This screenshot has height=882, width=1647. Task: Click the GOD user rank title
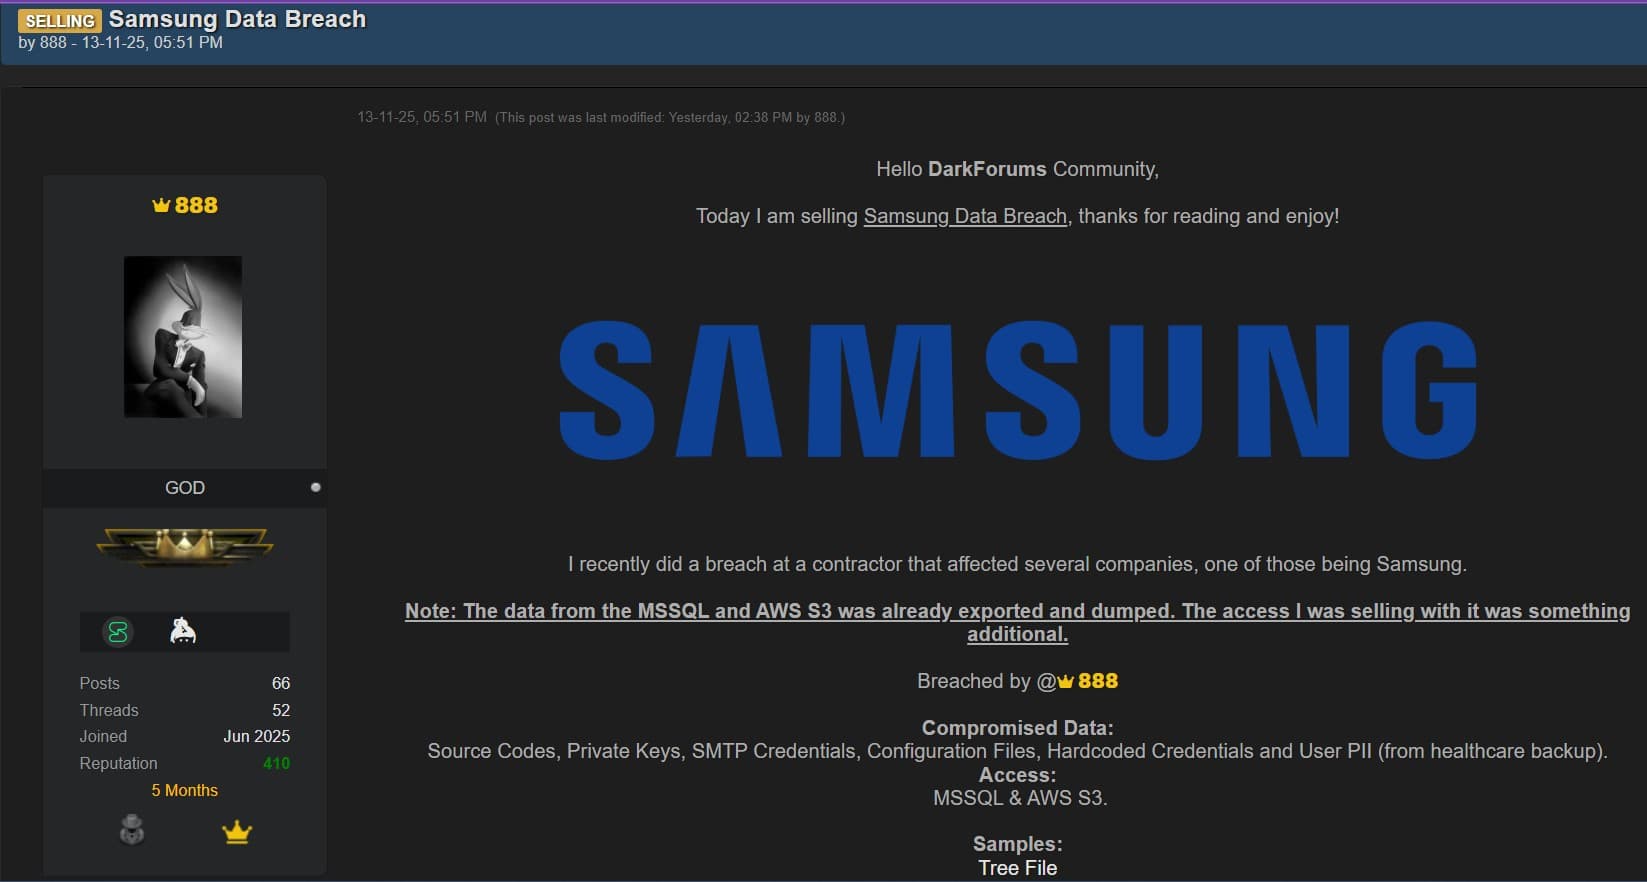point(185,487)
